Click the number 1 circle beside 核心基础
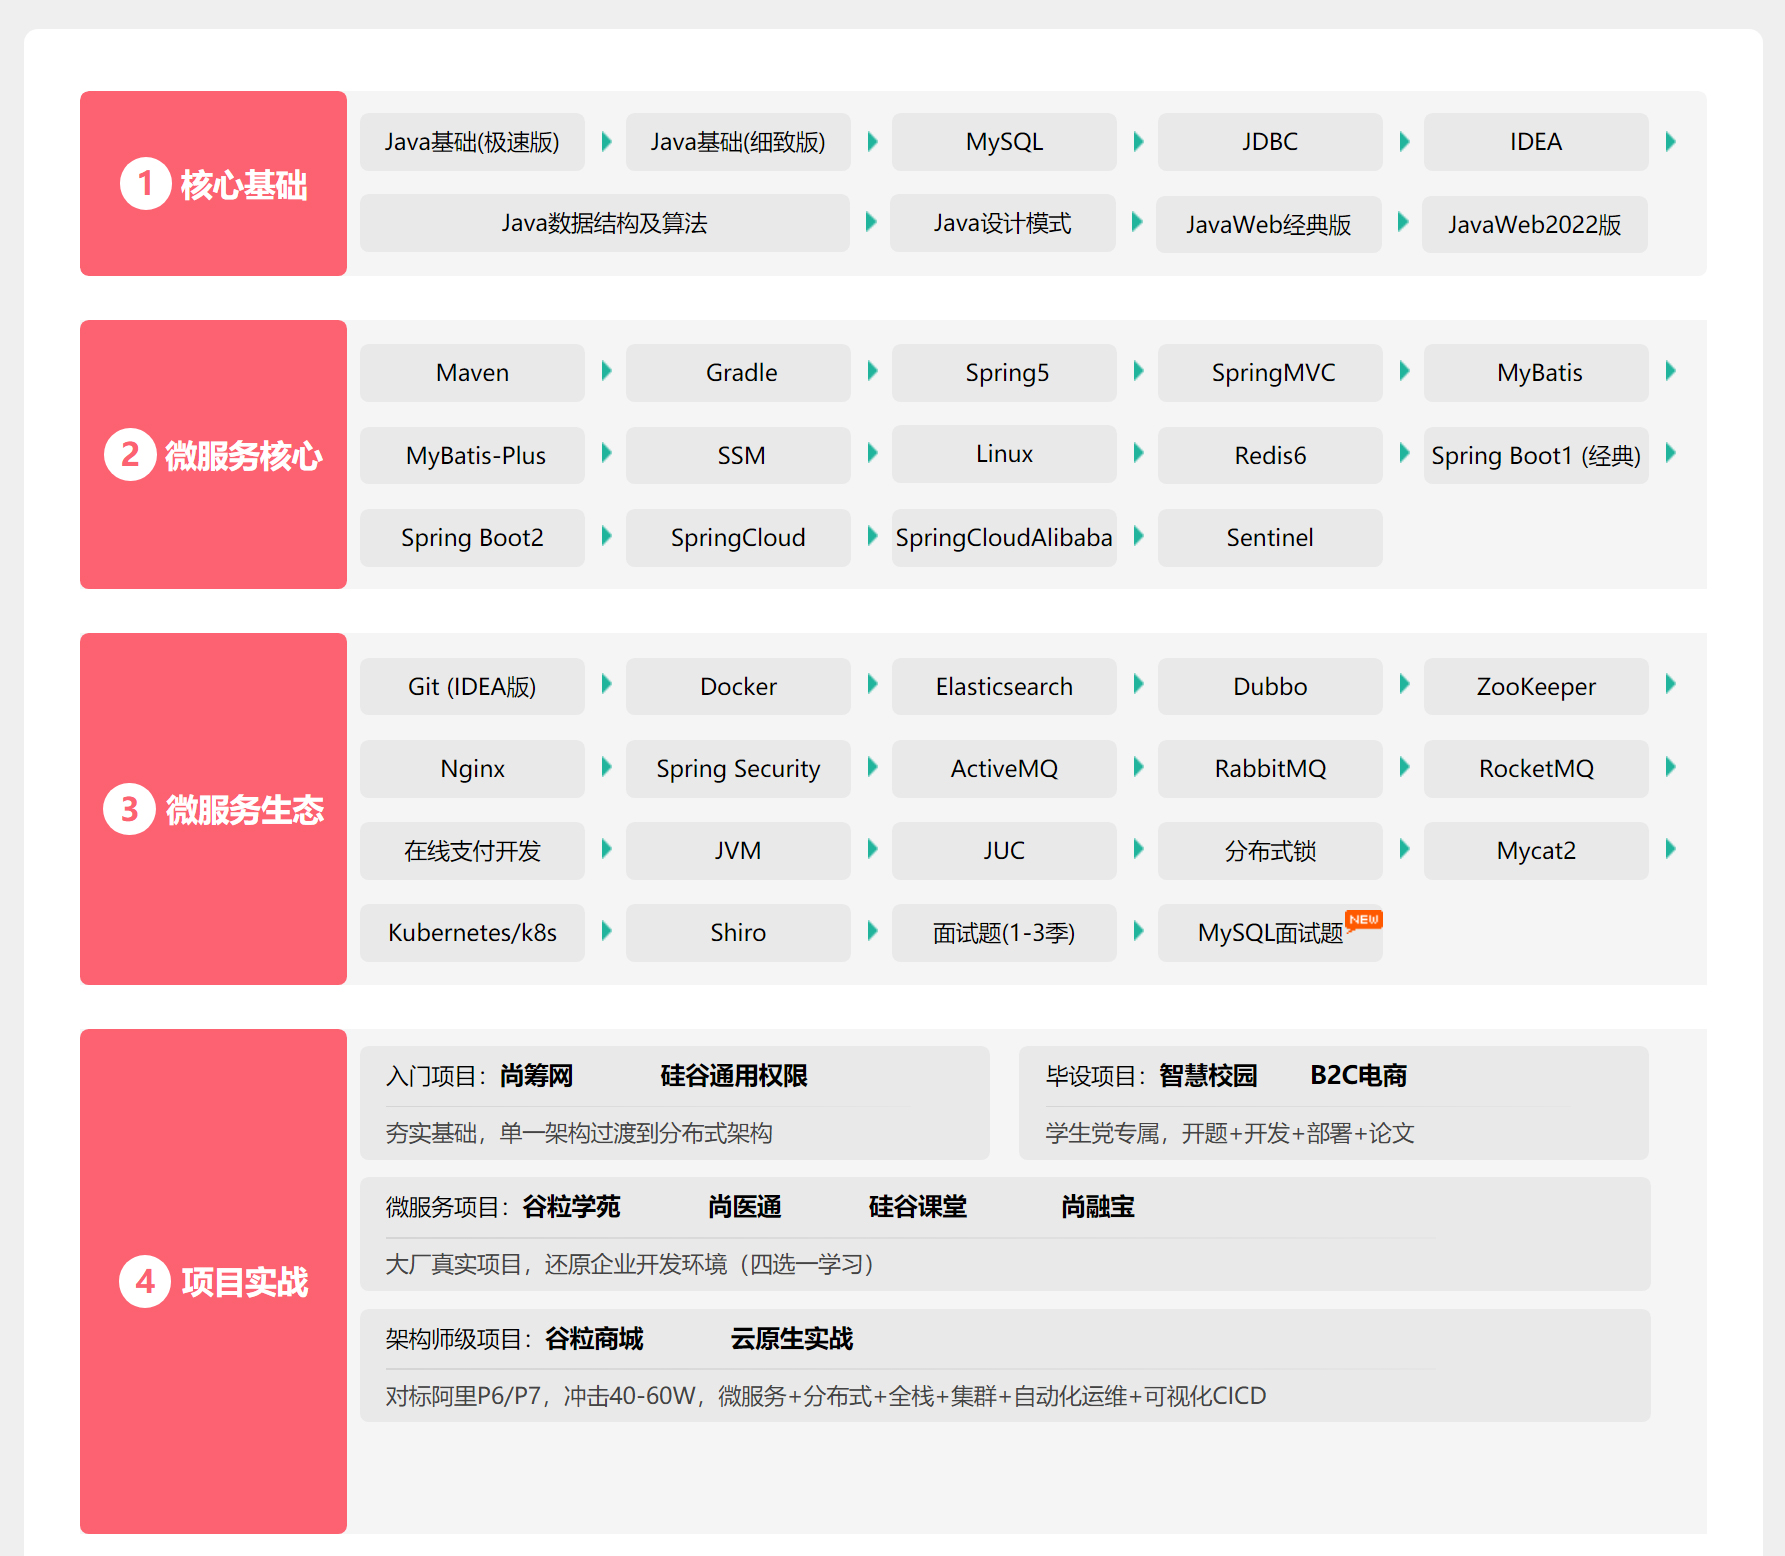1785x1556 pixels. (146, 184)
